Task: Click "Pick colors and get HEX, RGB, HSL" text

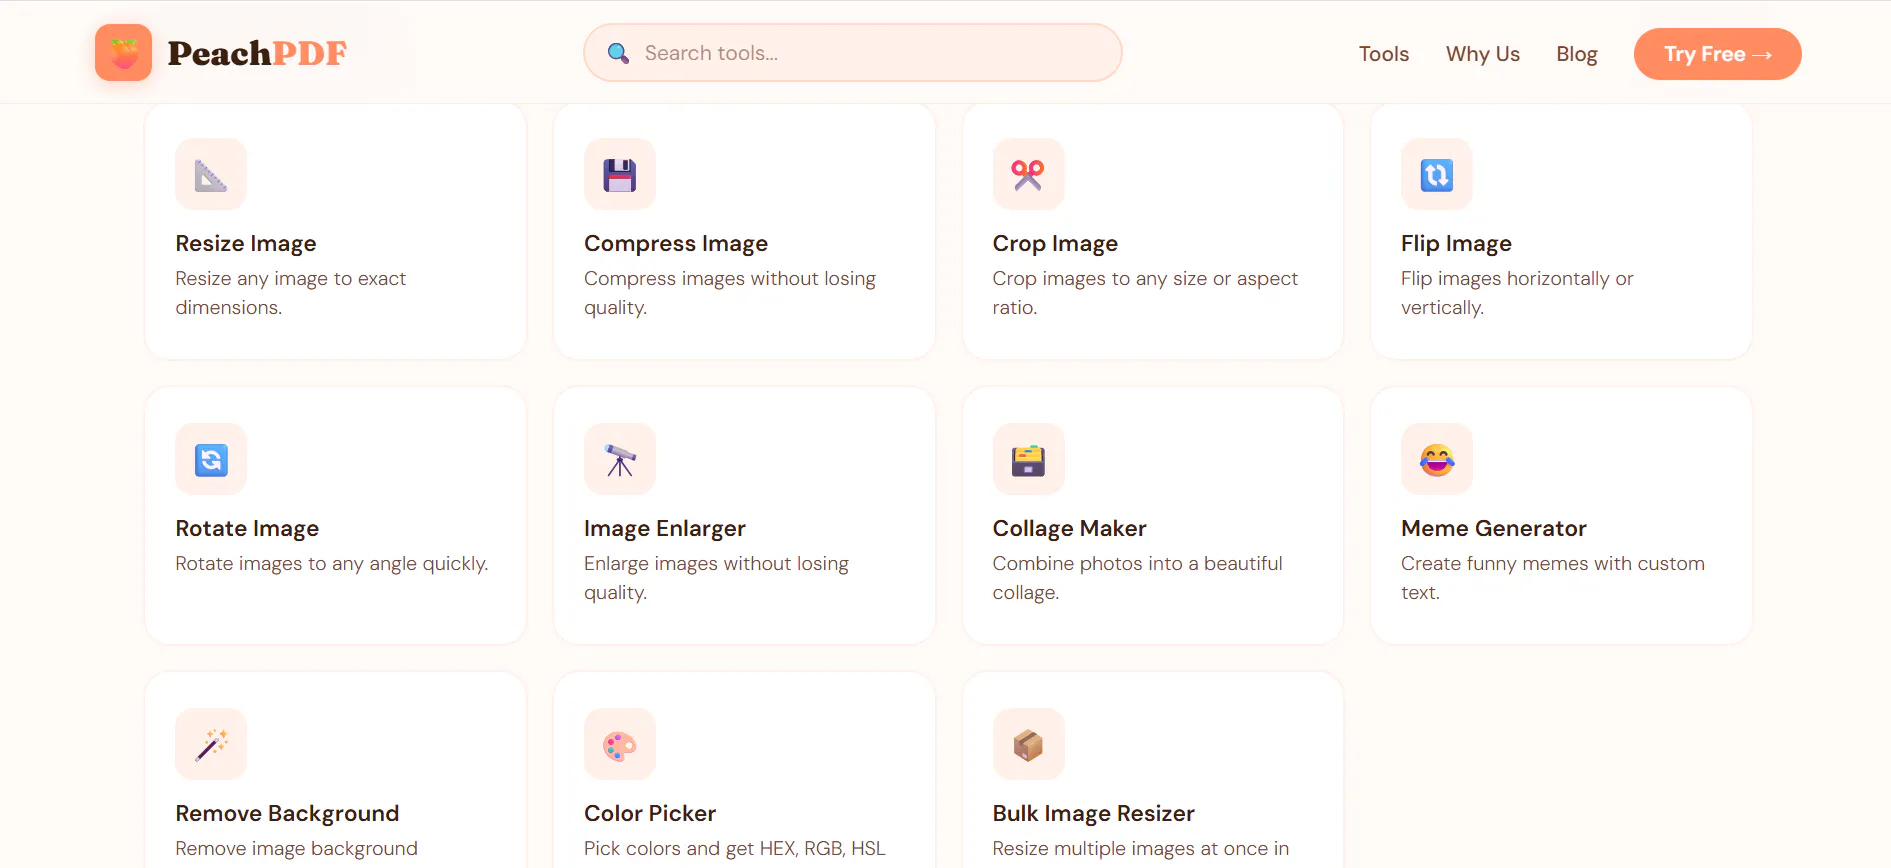Action: click(x=735, y=849)
